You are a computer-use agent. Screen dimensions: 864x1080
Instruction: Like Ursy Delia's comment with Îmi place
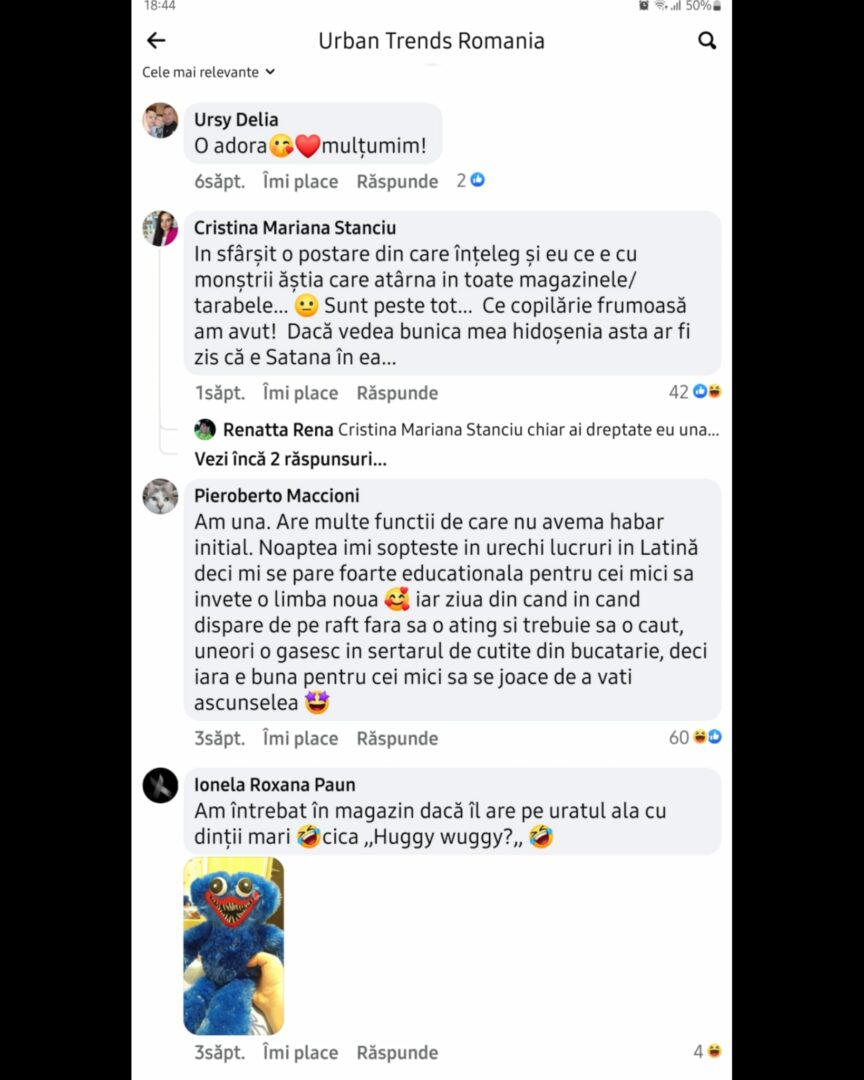[300, 182]
